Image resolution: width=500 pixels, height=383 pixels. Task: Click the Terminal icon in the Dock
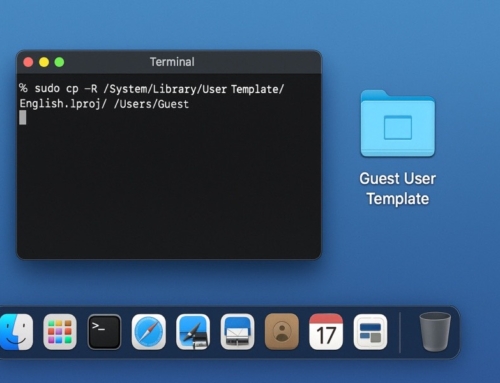(104, 332)
